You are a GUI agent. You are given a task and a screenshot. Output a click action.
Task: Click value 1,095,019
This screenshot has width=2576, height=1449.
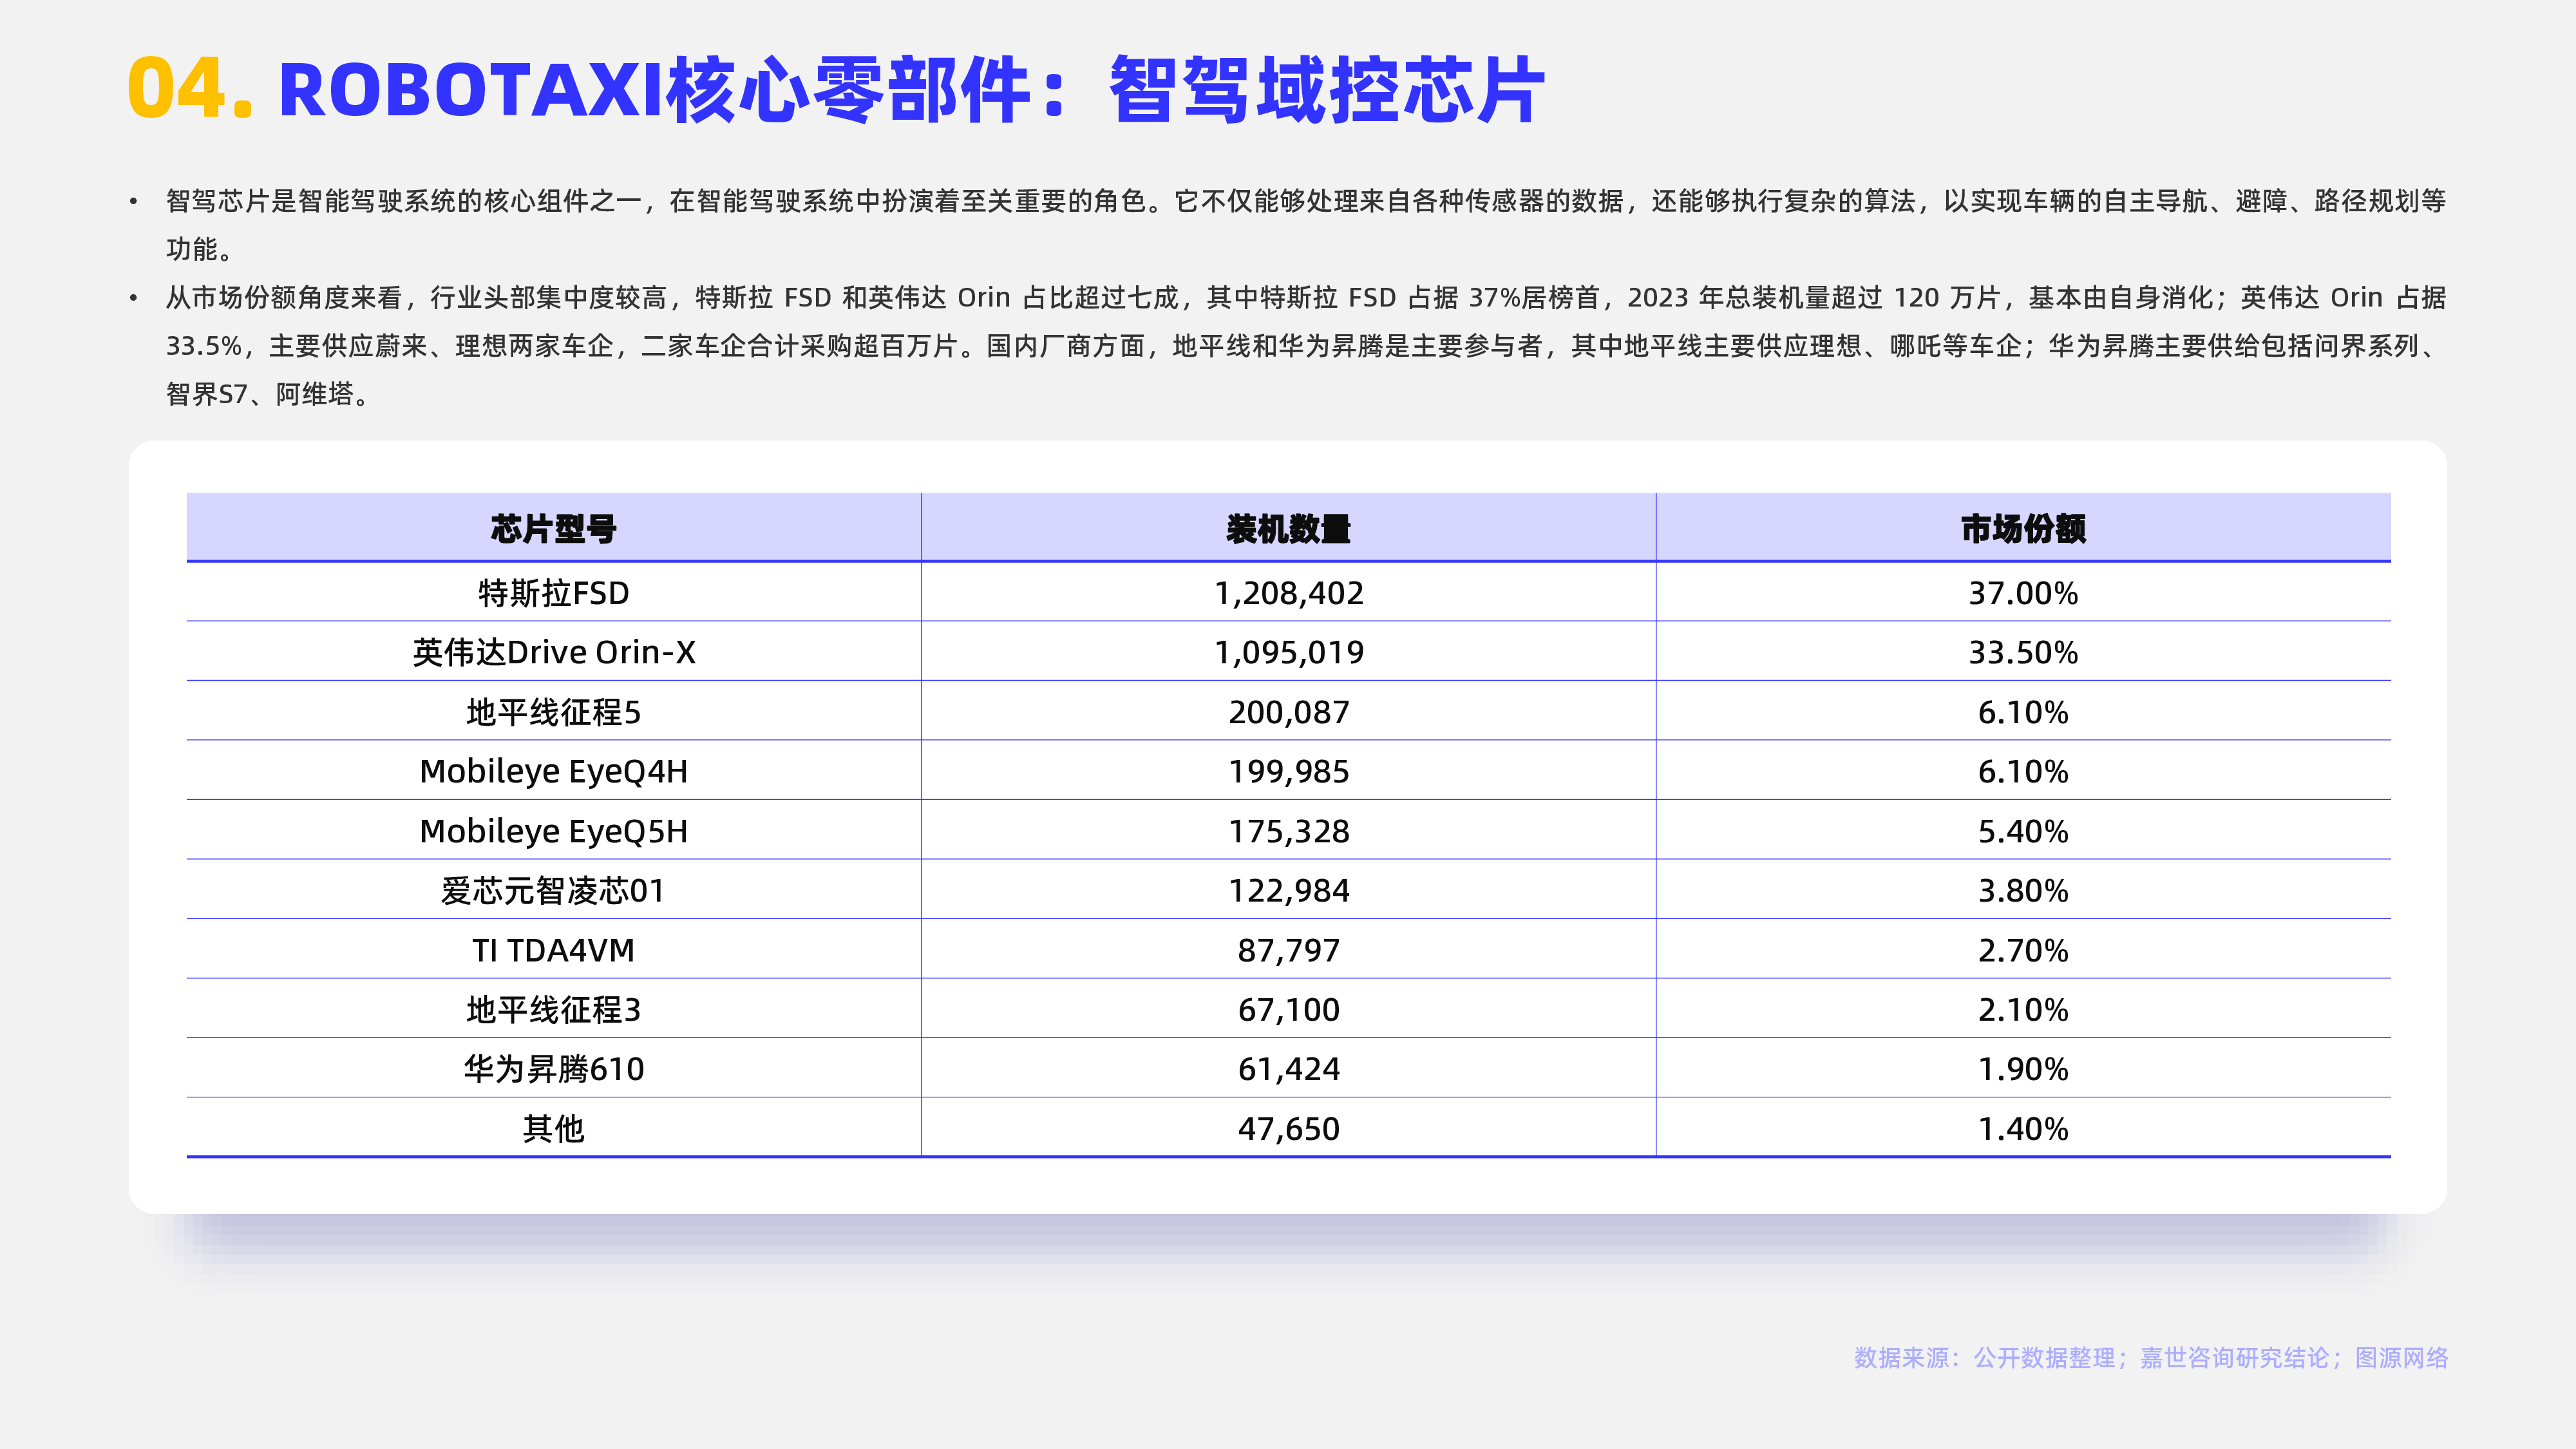click(x=1288, y=652)
